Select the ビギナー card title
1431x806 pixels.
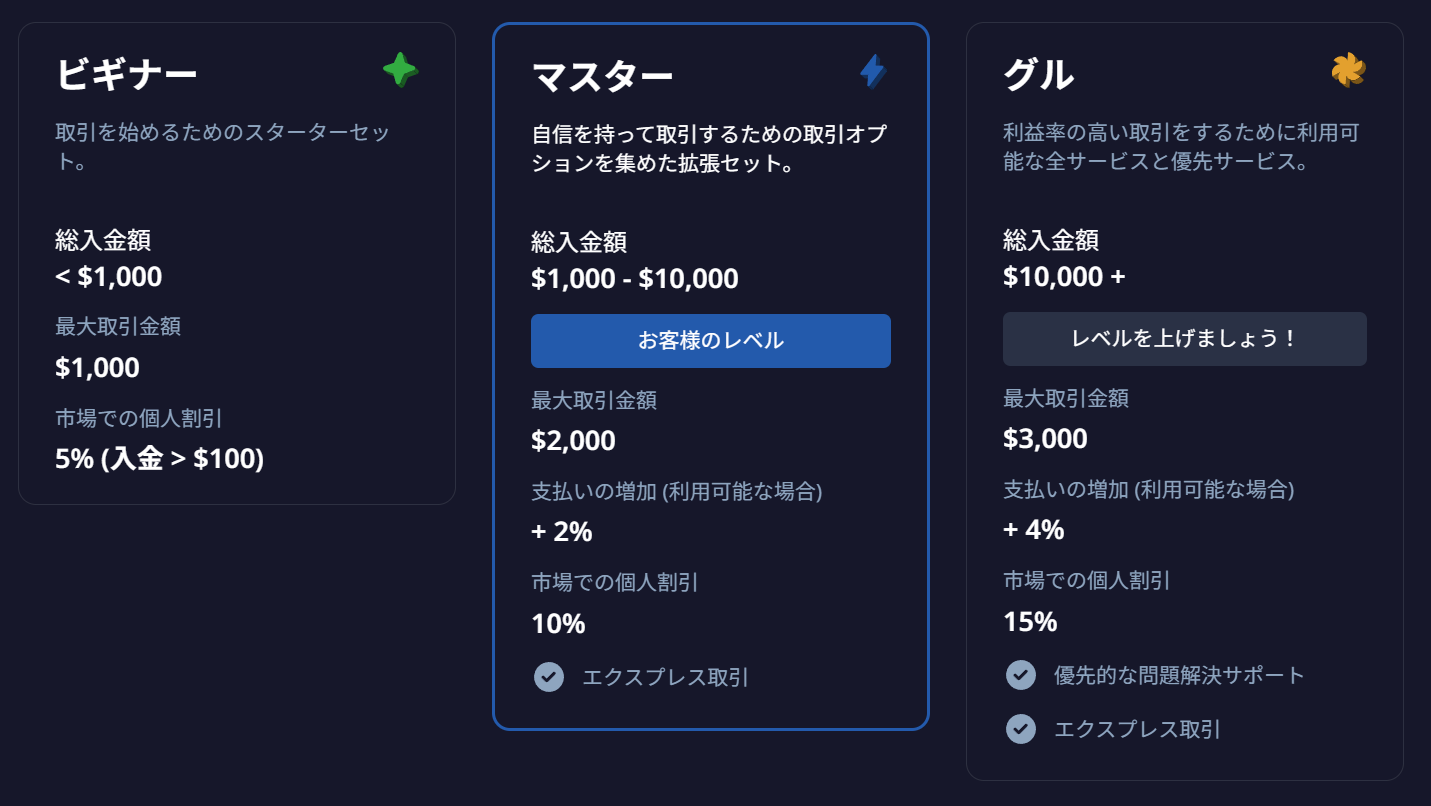click(x=126, y=74)
